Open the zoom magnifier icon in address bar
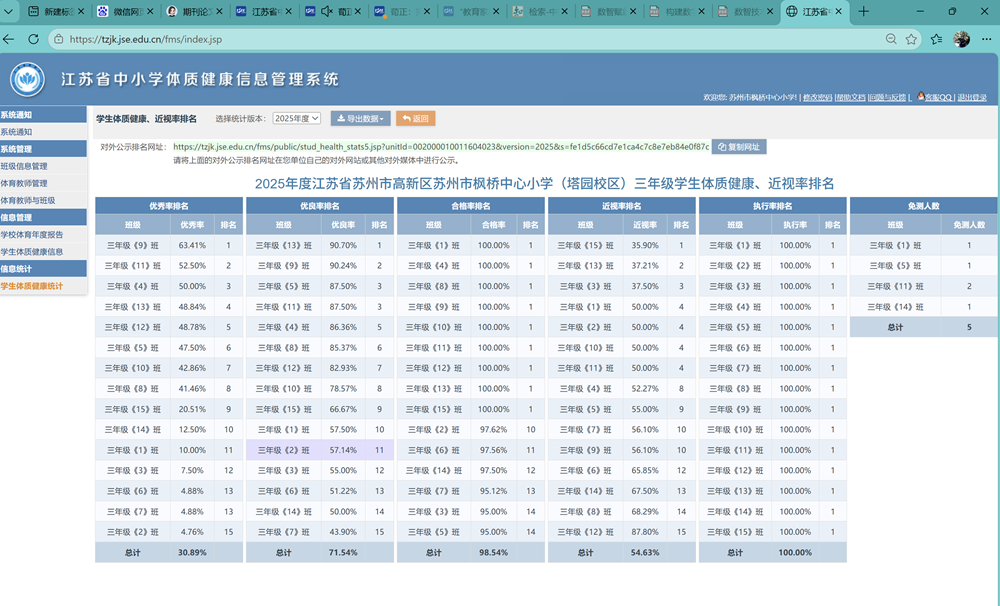 891,39
